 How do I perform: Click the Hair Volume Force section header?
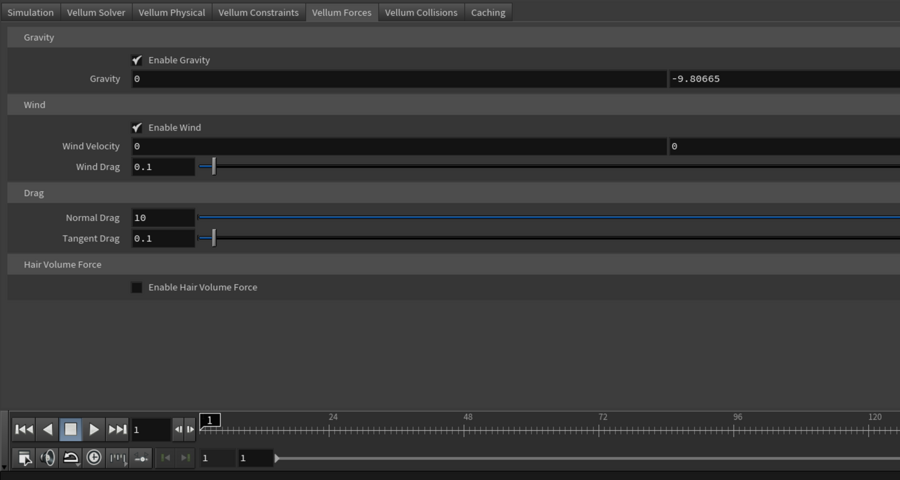(453, 265)
